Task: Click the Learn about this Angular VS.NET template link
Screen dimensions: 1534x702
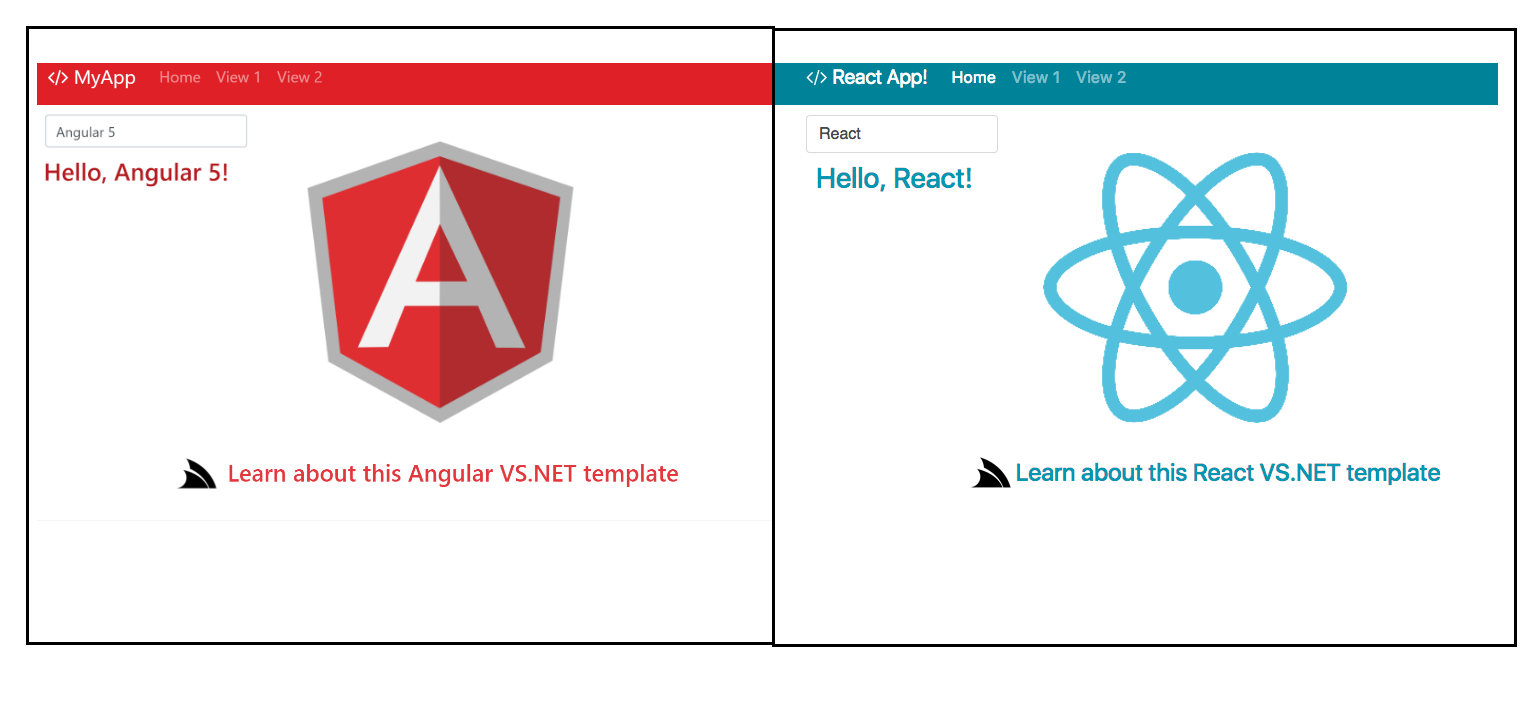Action: coord(453,473)
